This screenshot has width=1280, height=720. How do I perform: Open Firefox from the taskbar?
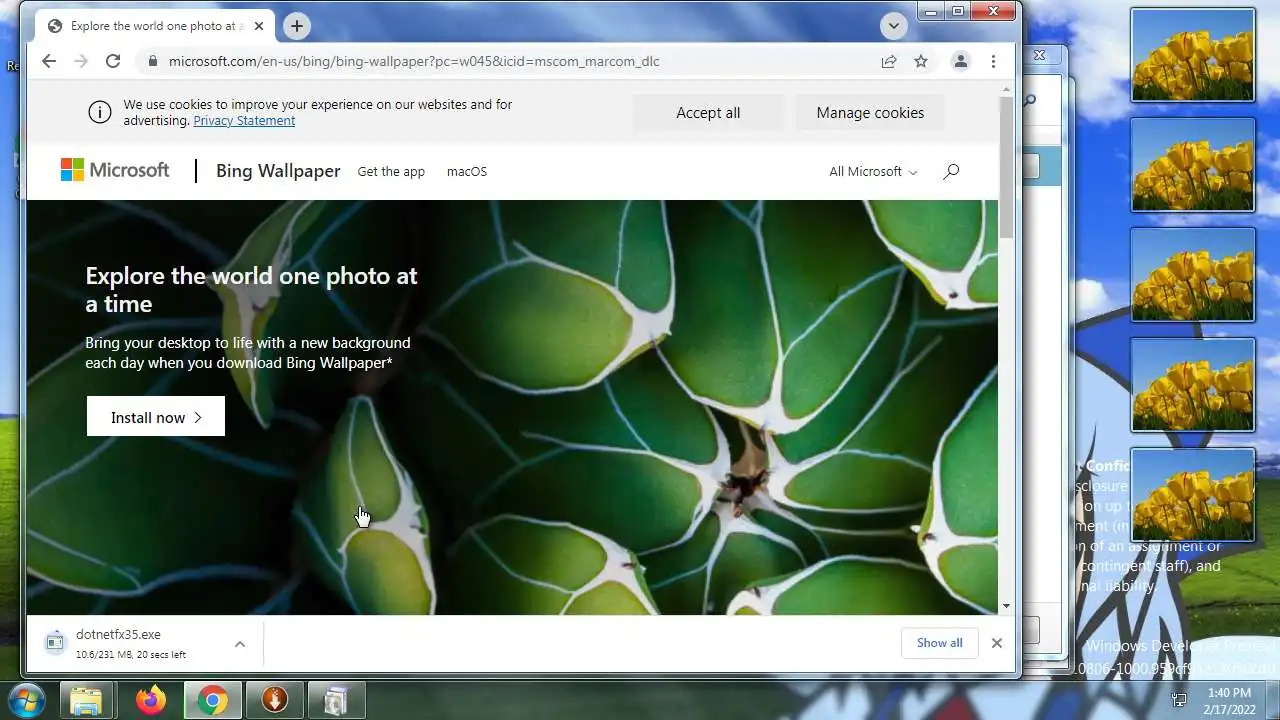(x=151, y=701)
